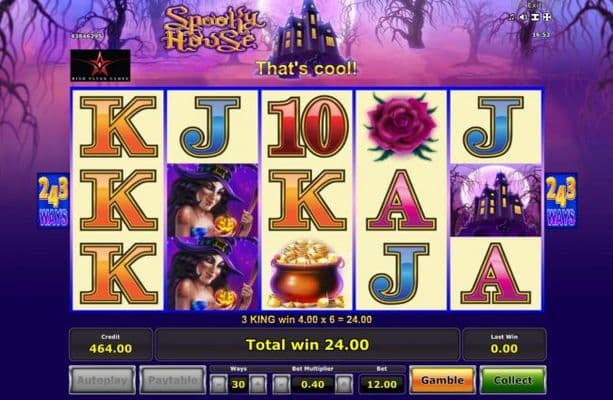Open the Paytable
Image resolution: width=613 pixels, height=400 pixels.
point(173,380)
